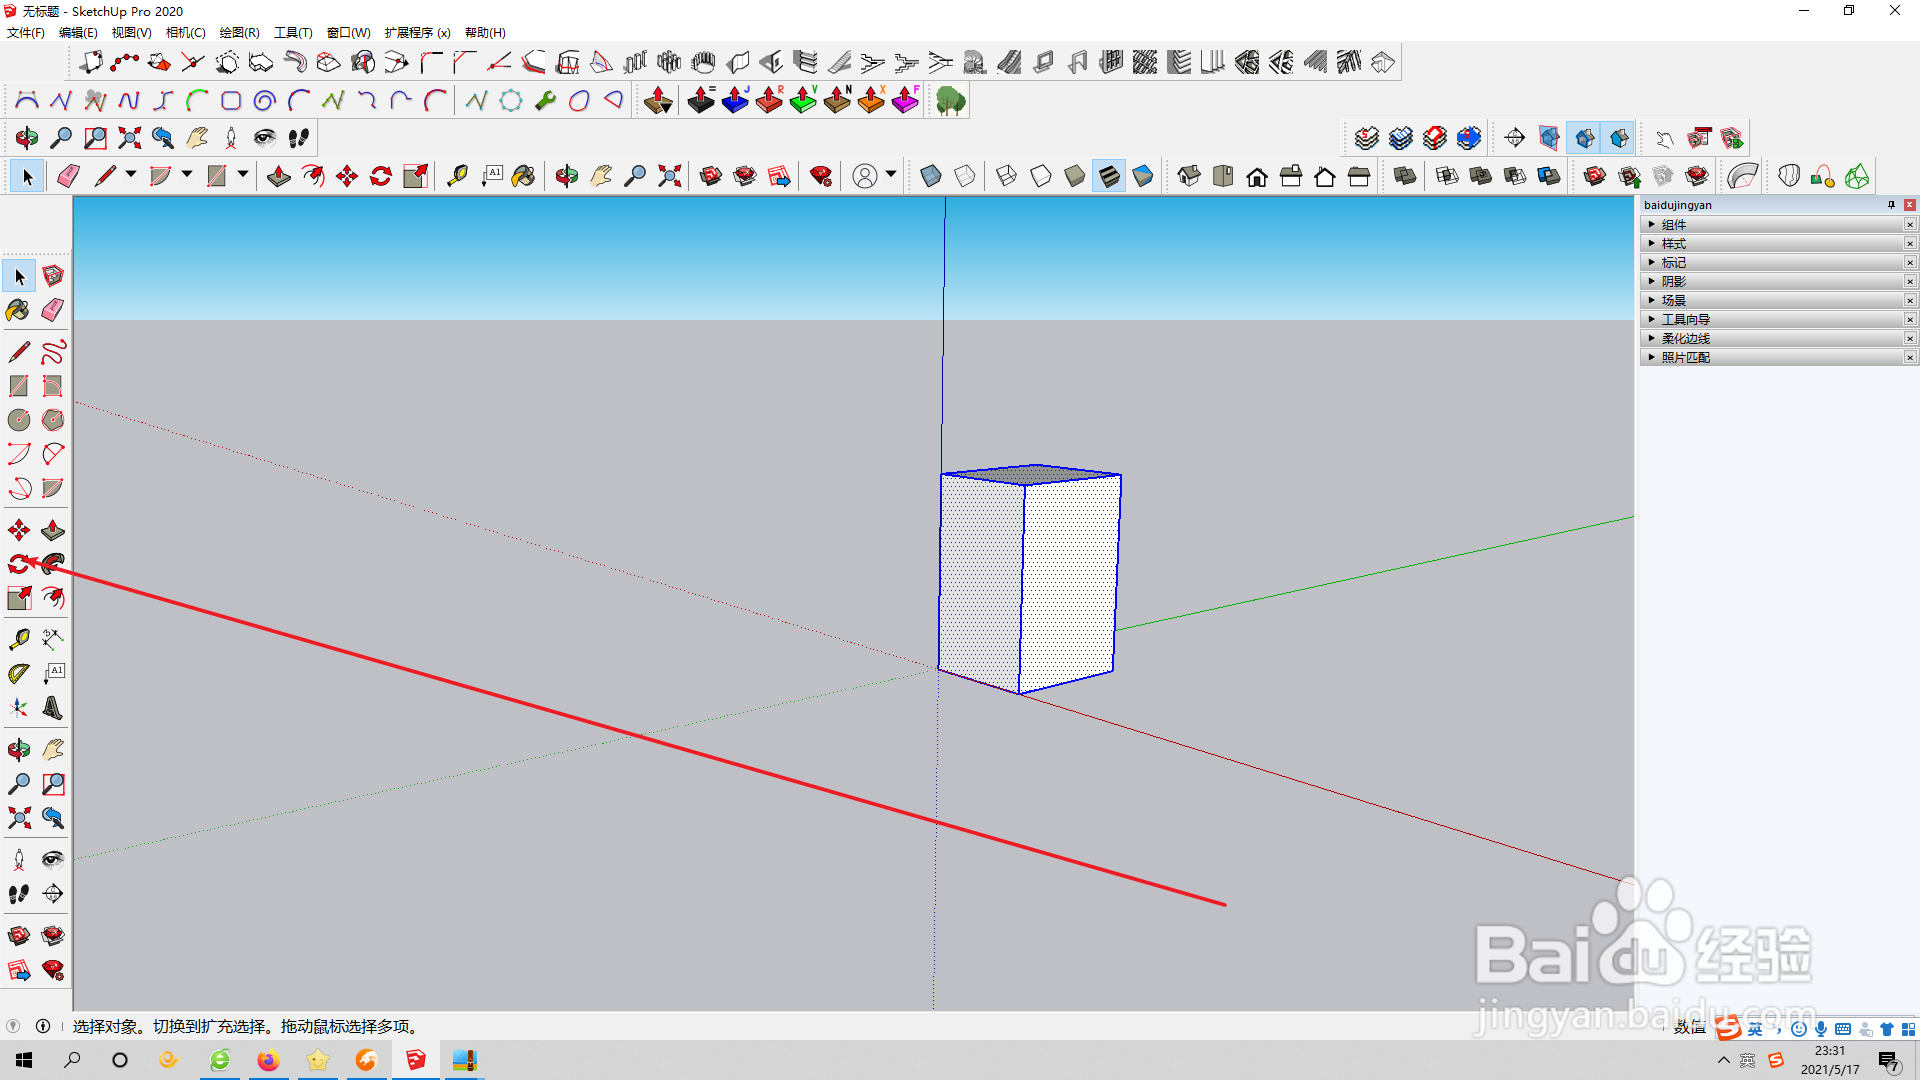This screenshot has height=1080, width=1920.
Task: Select the Eraser tool in left toolbar
Action: tap(53, 310)
